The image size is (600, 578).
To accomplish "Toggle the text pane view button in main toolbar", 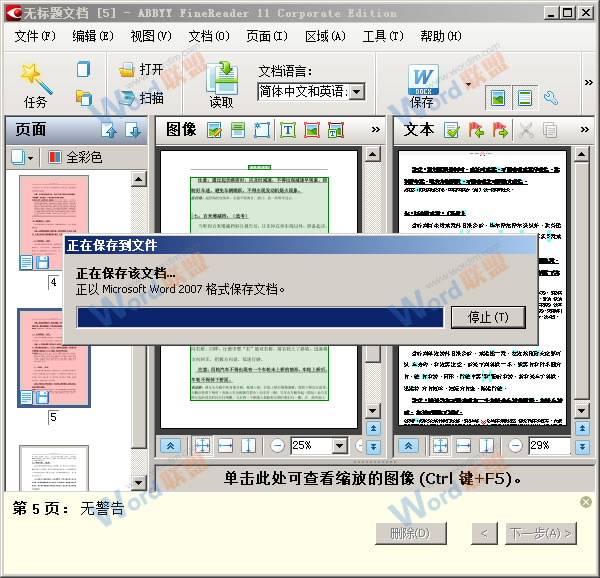I will (525, 98).
